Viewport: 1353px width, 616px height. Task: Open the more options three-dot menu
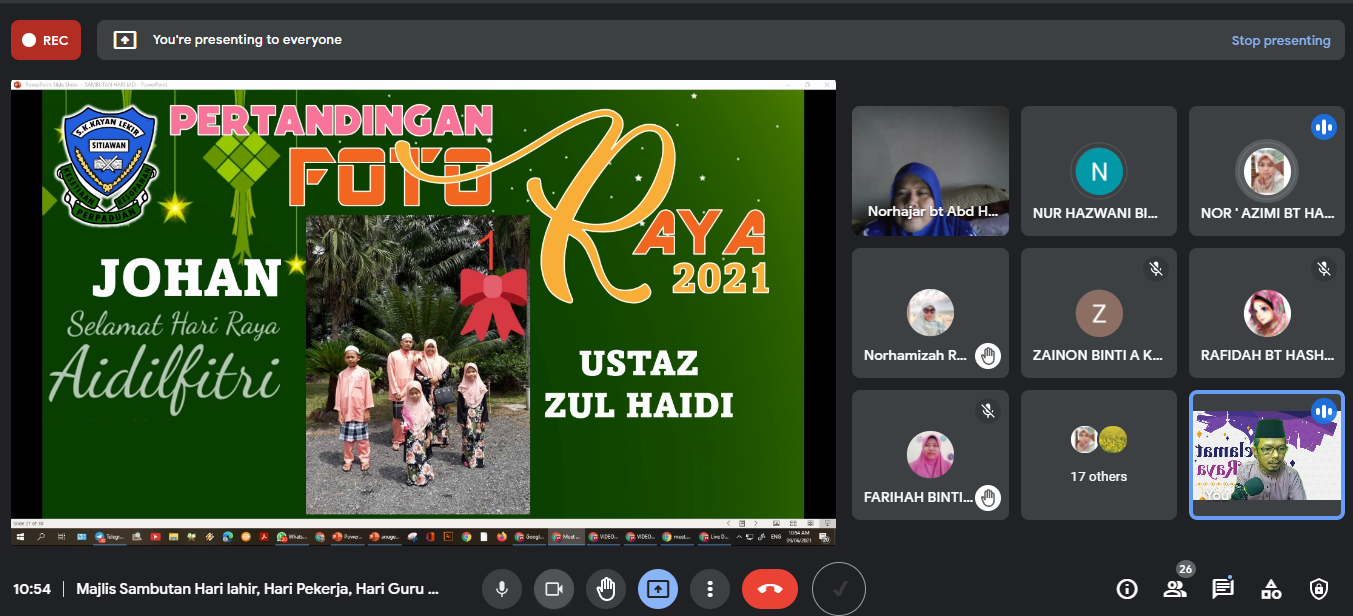(710, 588)
